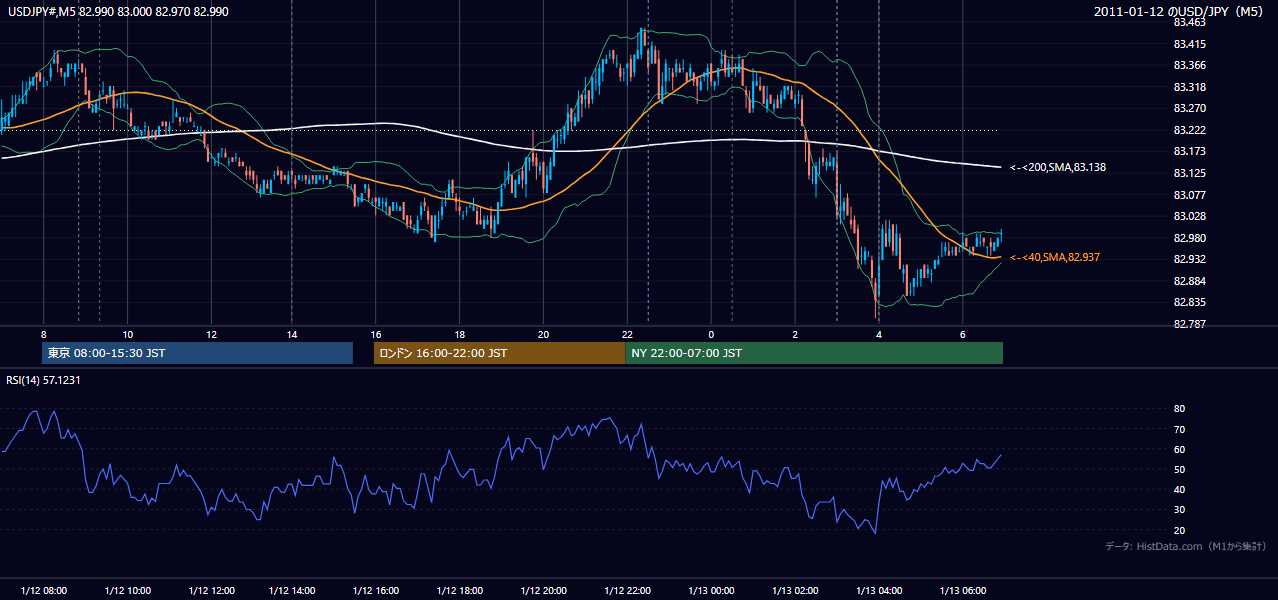Select the ロンドン 16:00-22:00 JST session bar
Image resolution: width=1278 pixels, height=600 pixels.
tap(499, 353)
